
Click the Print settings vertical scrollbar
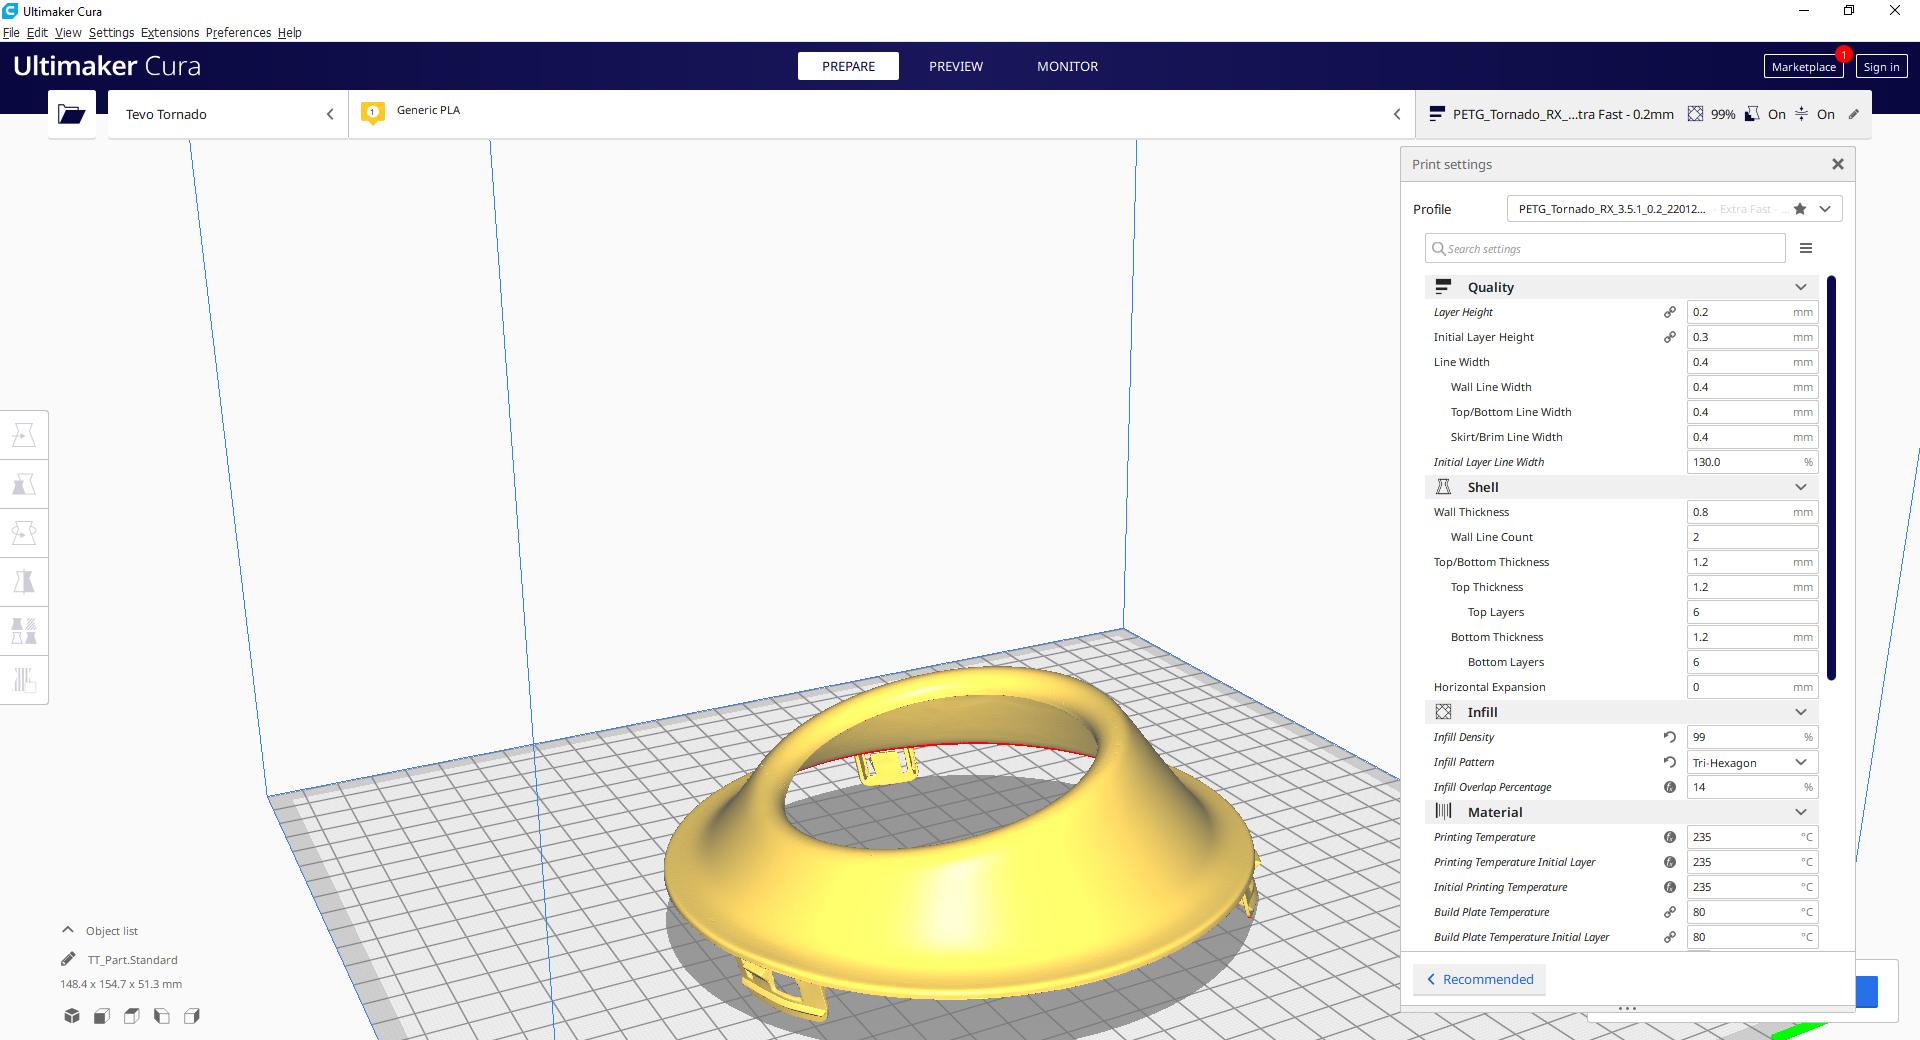[x=1832, y=478]
